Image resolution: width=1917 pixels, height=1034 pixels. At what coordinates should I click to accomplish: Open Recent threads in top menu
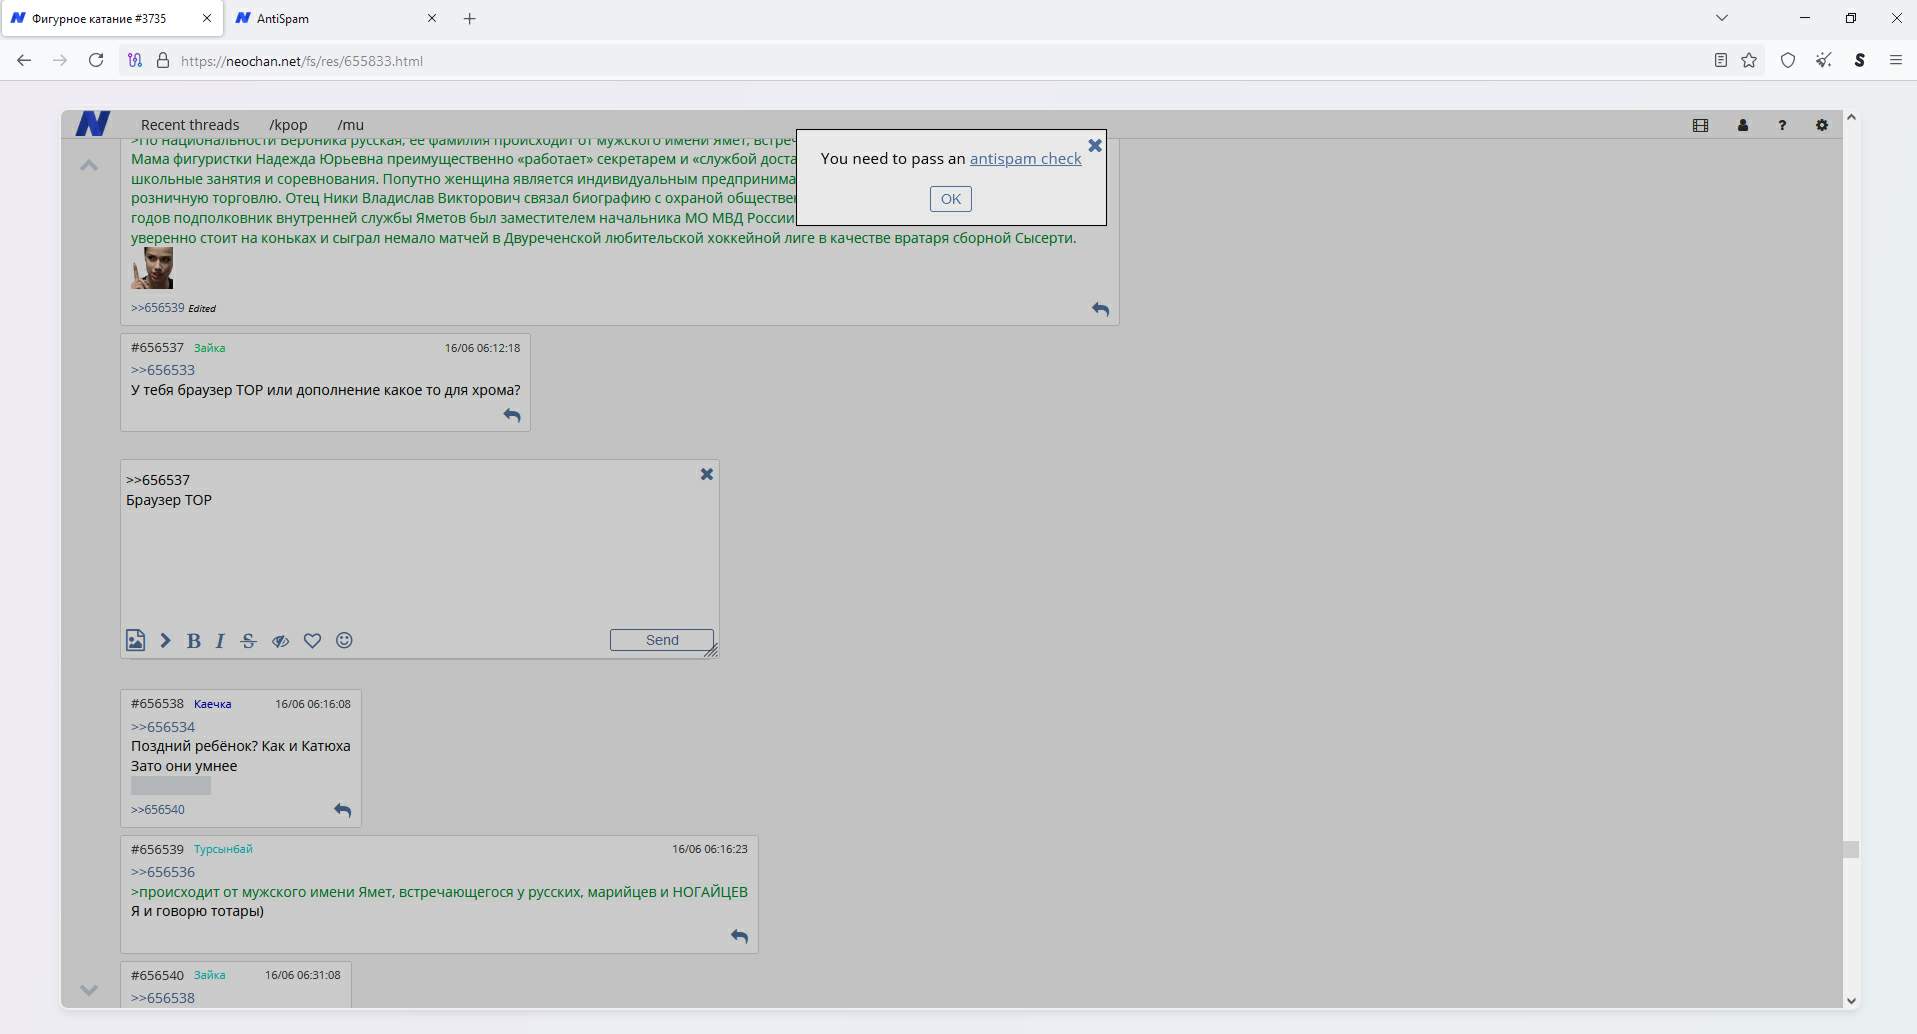[190, 125]
